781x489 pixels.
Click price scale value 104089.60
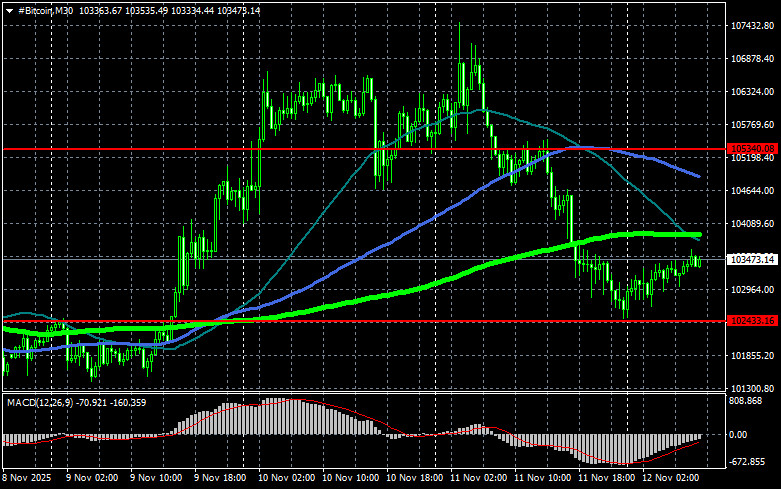point(752,224)
